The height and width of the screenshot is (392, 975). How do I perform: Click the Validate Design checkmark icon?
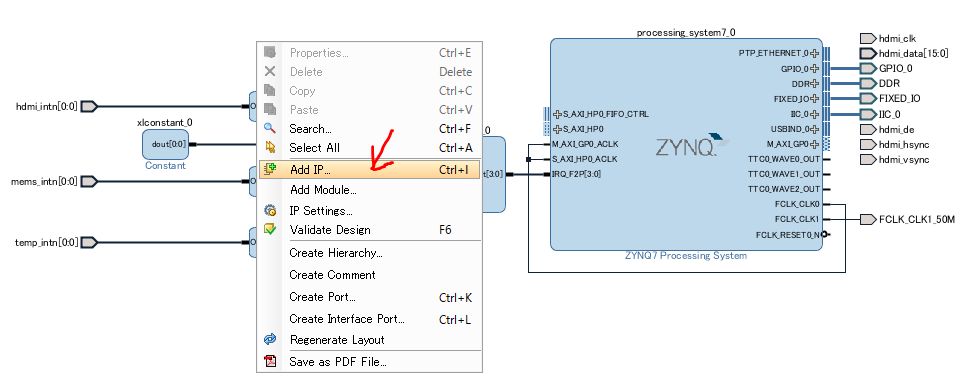pos(270,229)
